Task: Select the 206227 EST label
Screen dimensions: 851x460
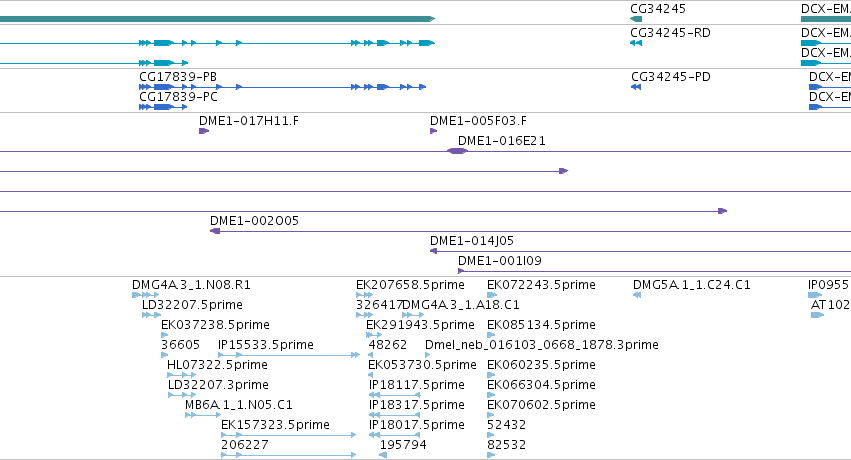Action: click(245, 445)
